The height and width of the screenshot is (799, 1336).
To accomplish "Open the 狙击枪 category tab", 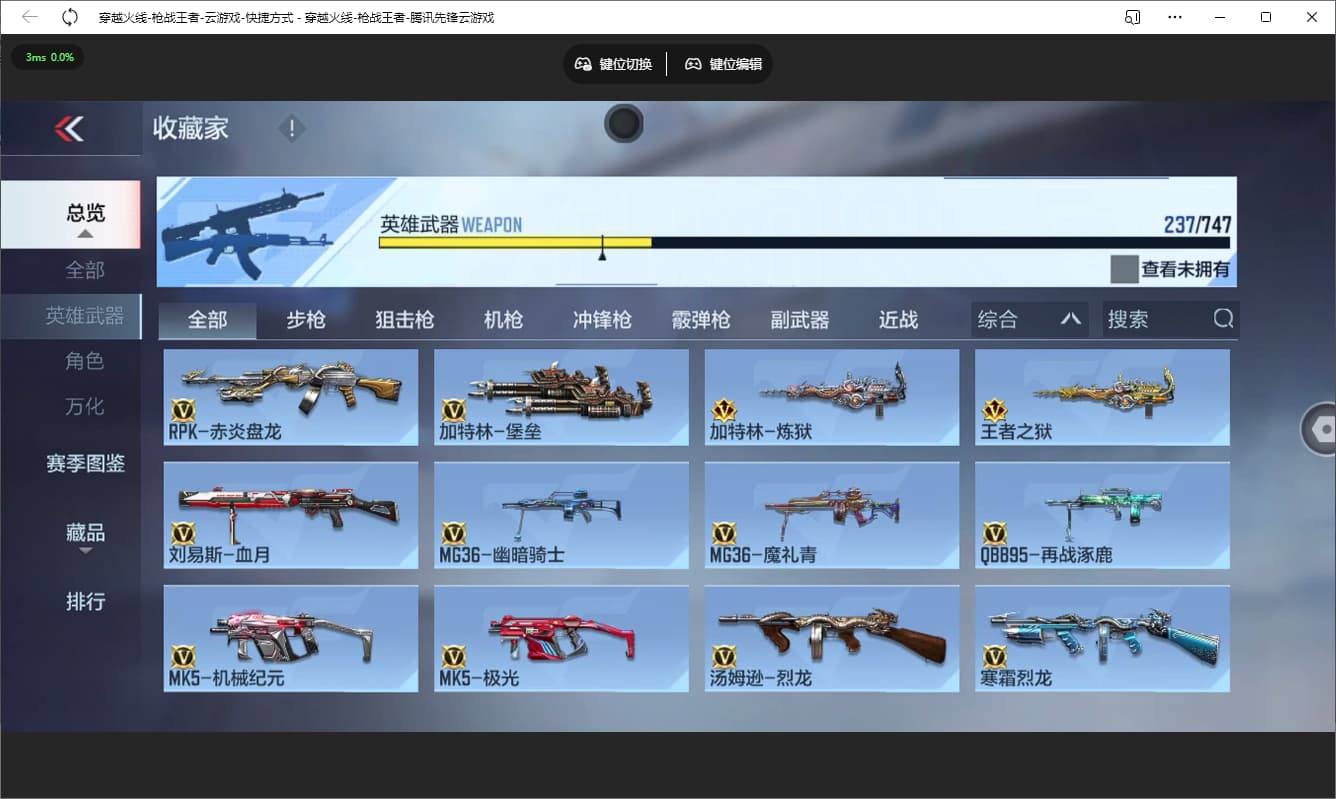I will point(403,319).
